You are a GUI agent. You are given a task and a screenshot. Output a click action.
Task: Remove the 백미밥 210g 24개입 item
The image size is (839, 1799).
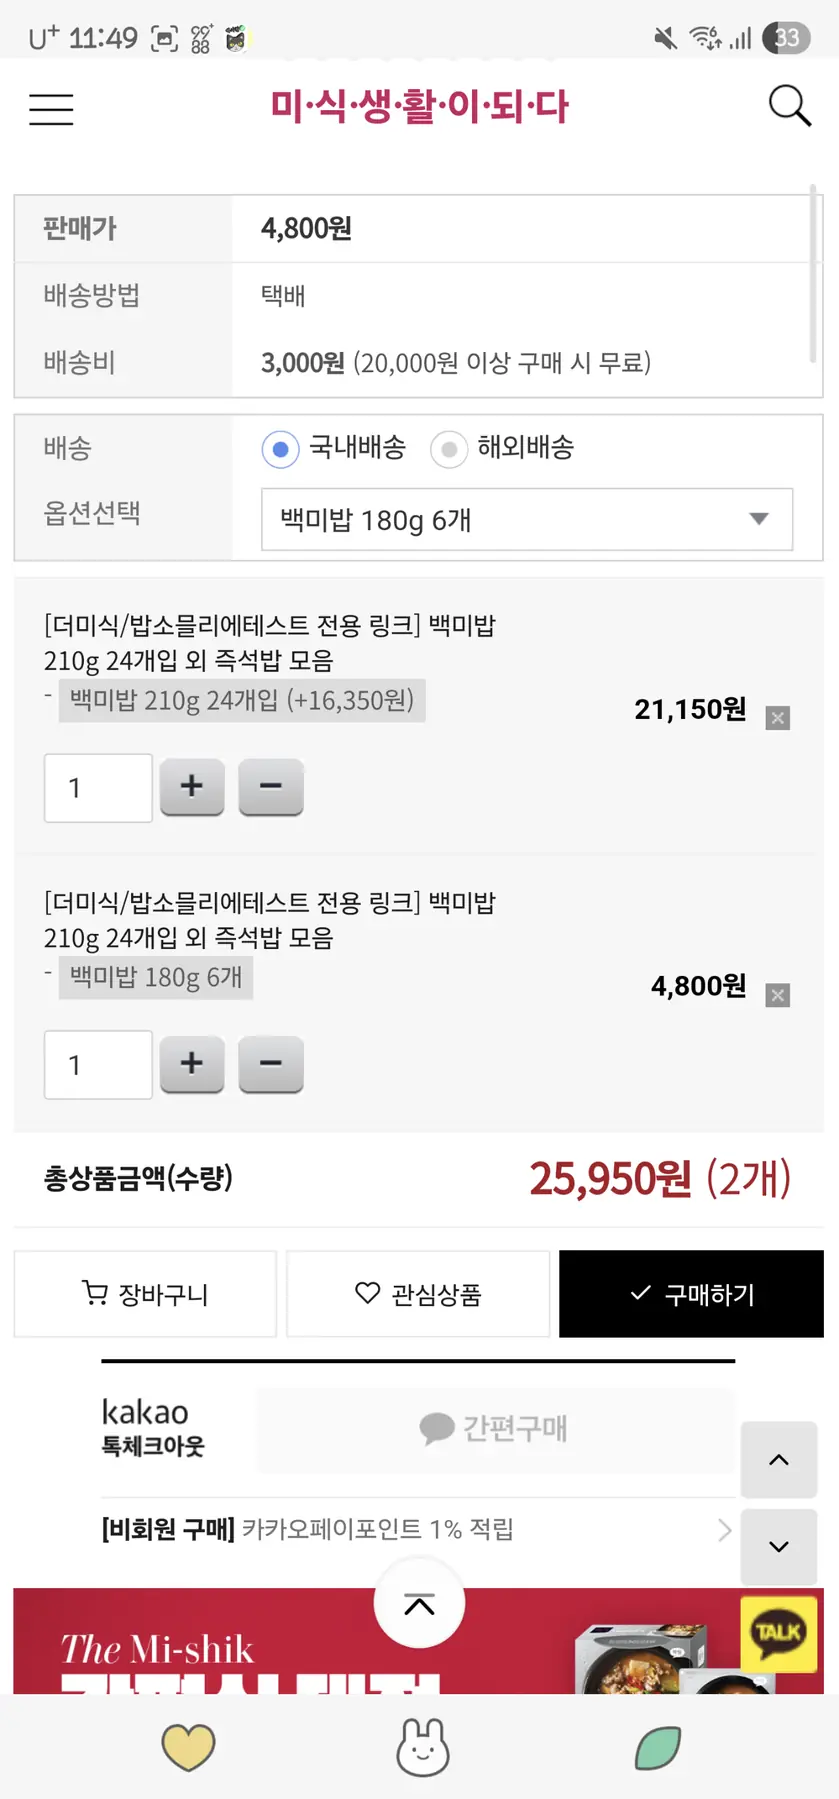(778, 718)
